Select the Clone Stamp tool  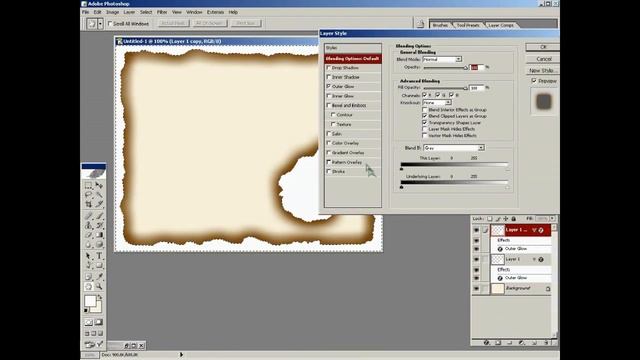tap(89, 225)
